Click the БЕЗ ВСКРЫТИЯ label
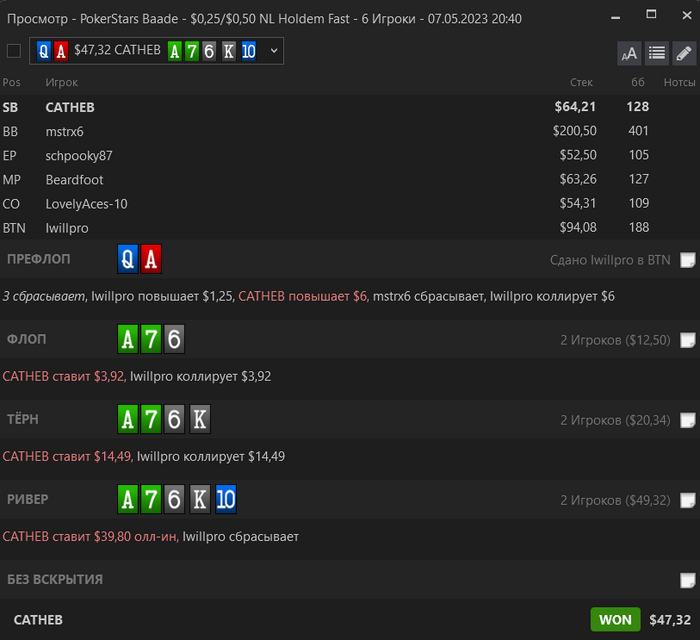 point(55,579)
